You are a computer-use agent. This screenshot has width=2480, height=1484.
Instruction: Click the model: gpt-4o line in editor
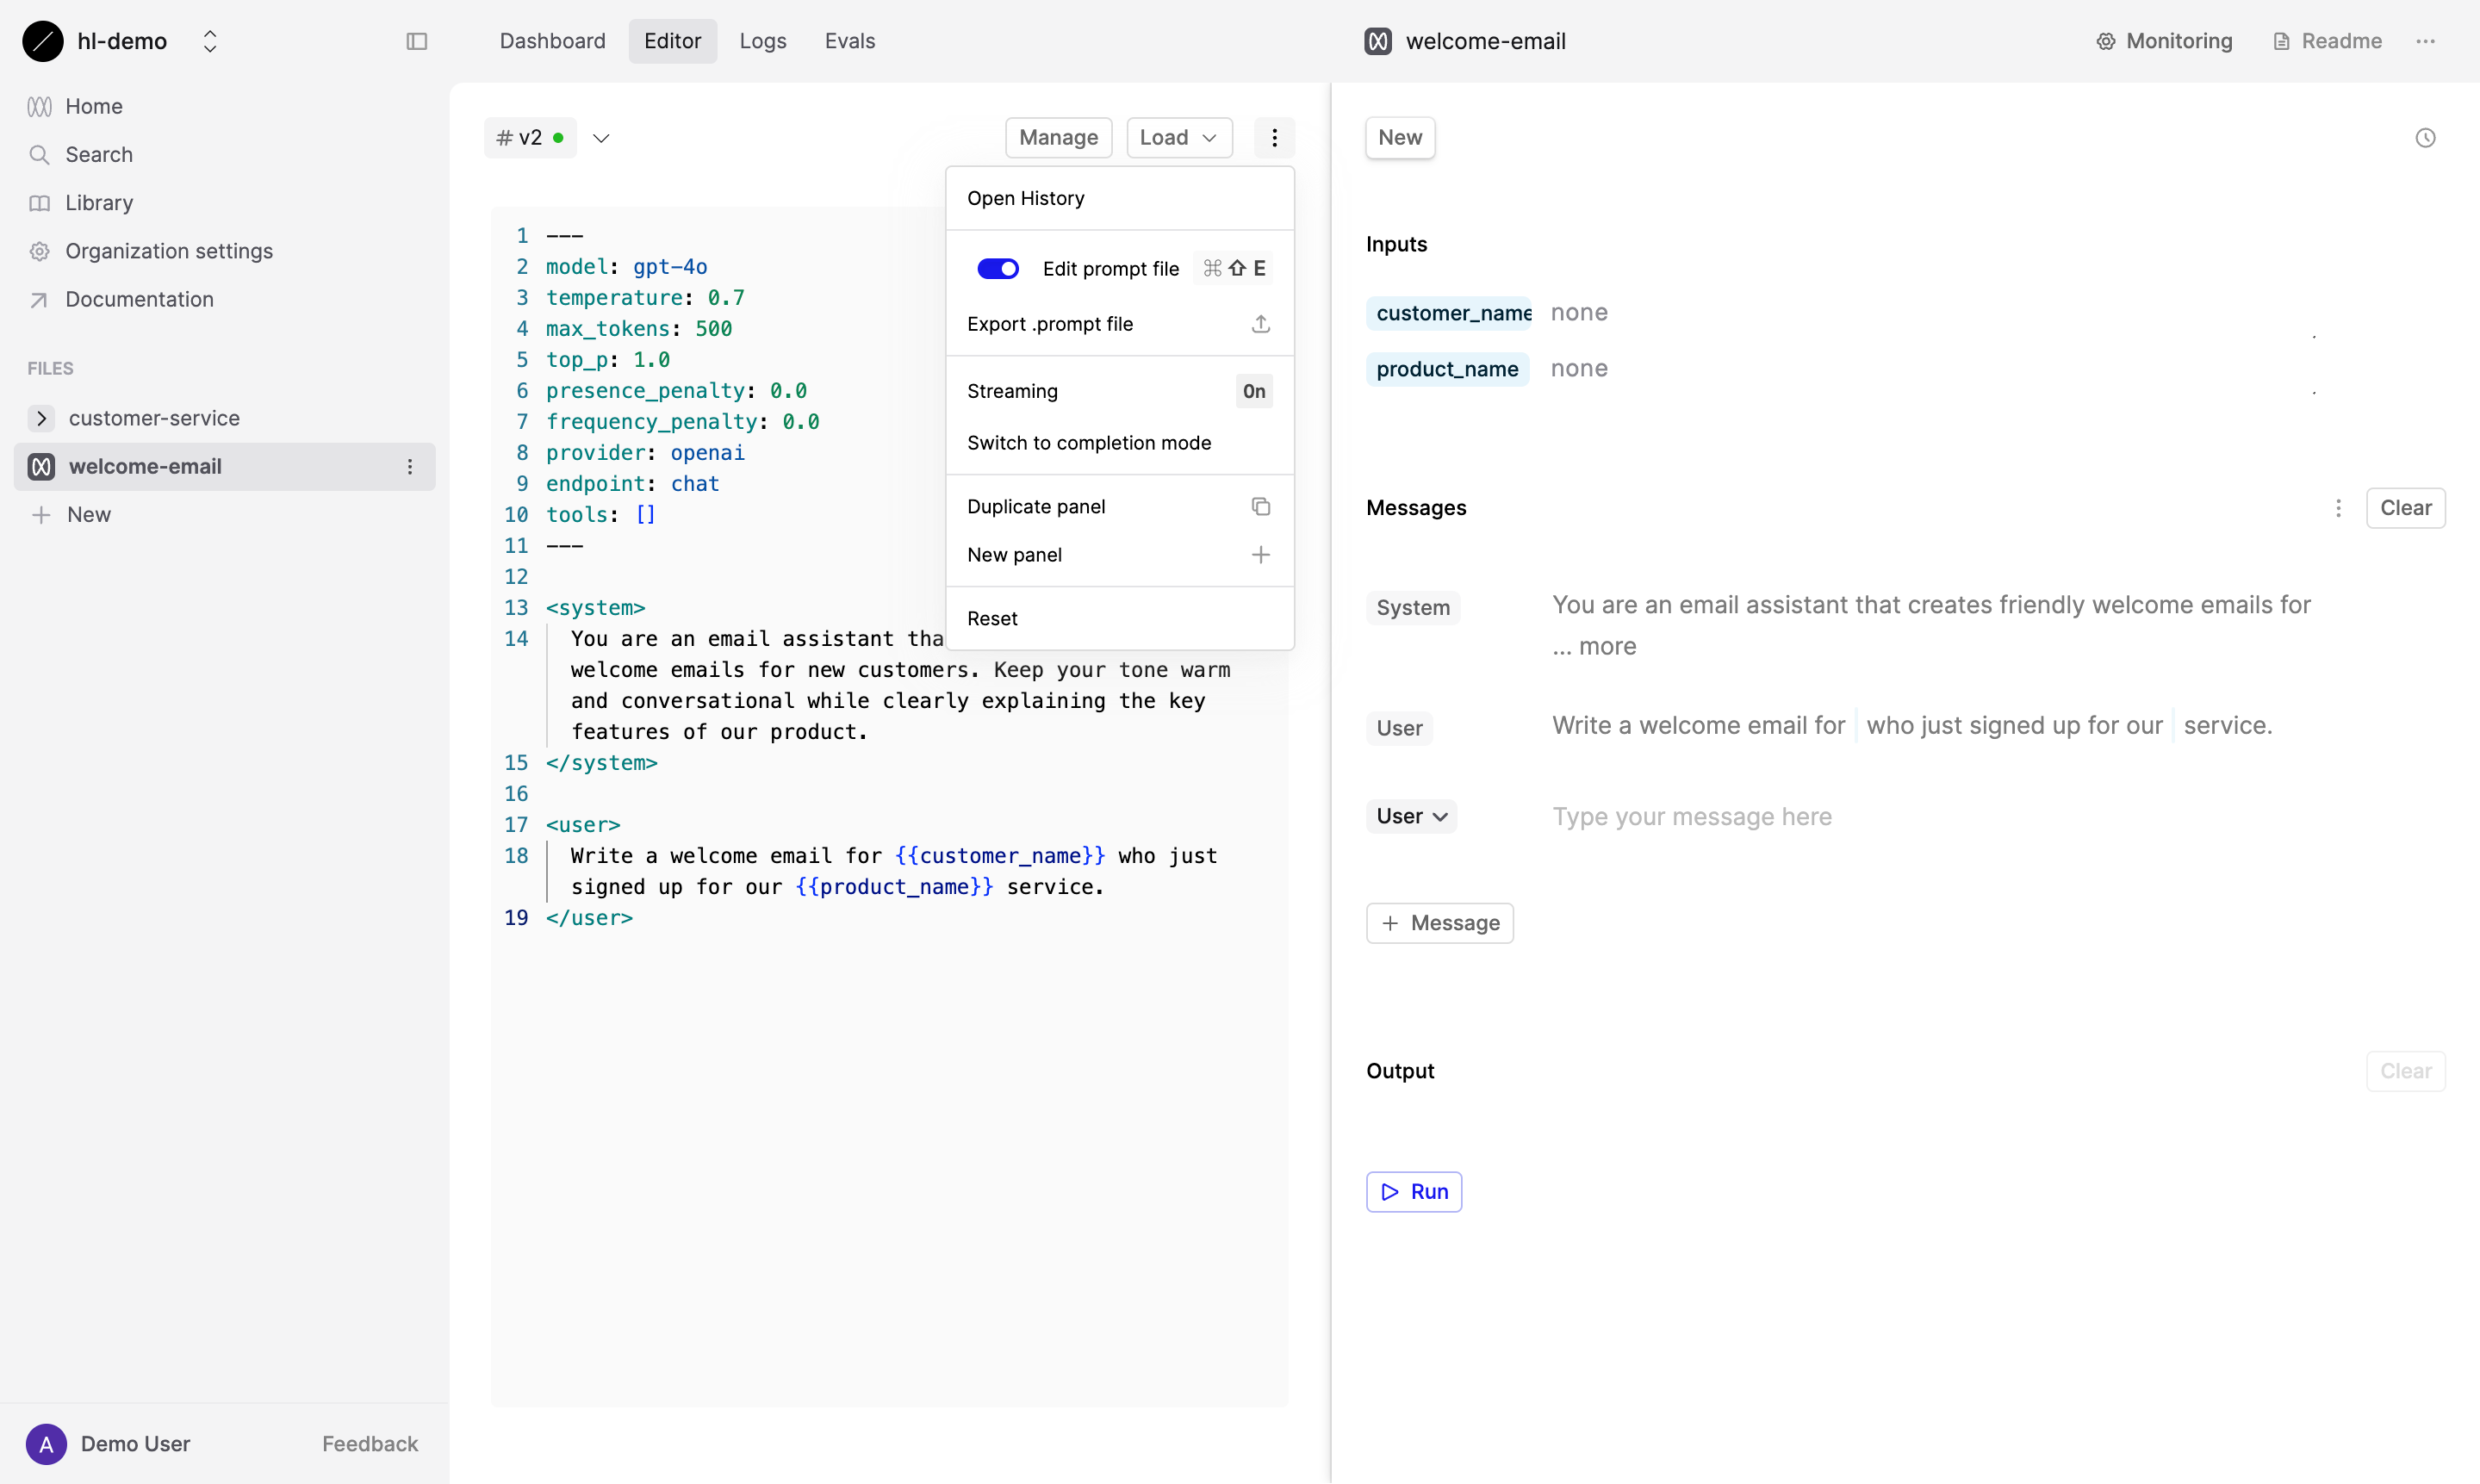626,267
